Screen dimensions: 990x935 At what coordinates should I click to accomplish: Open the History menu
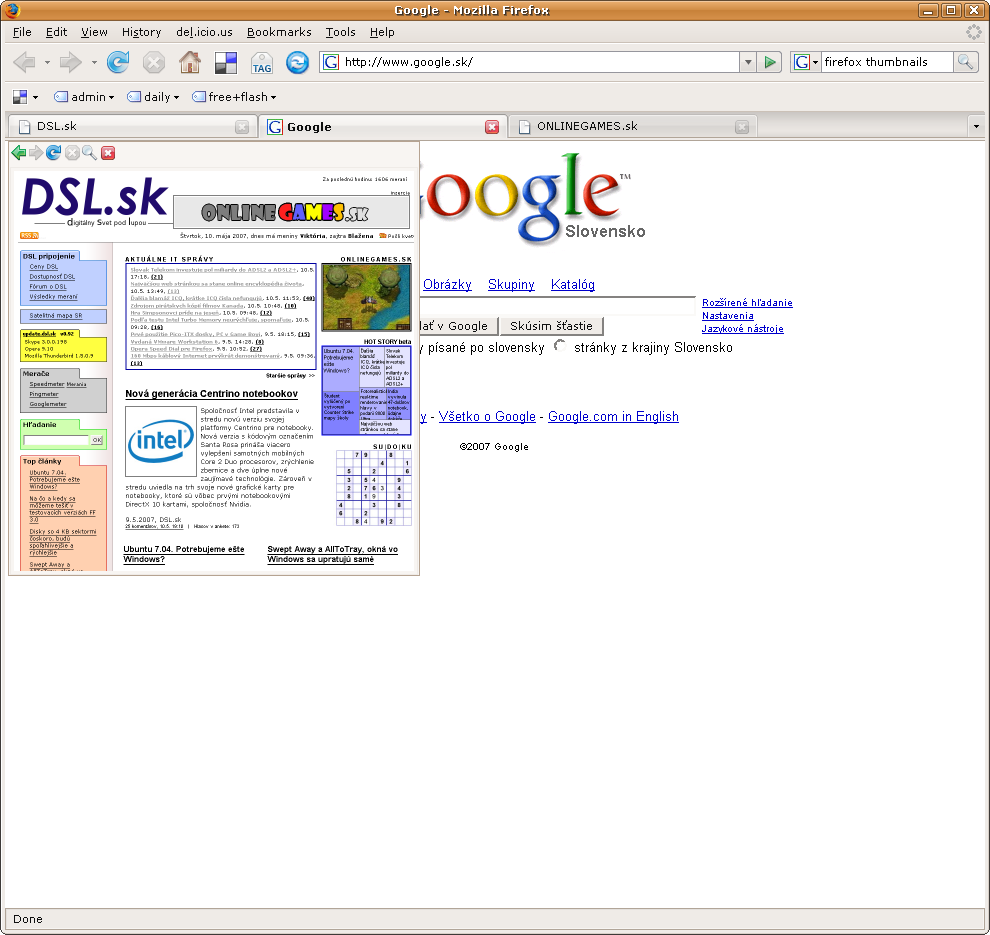(x=141, y=32)
